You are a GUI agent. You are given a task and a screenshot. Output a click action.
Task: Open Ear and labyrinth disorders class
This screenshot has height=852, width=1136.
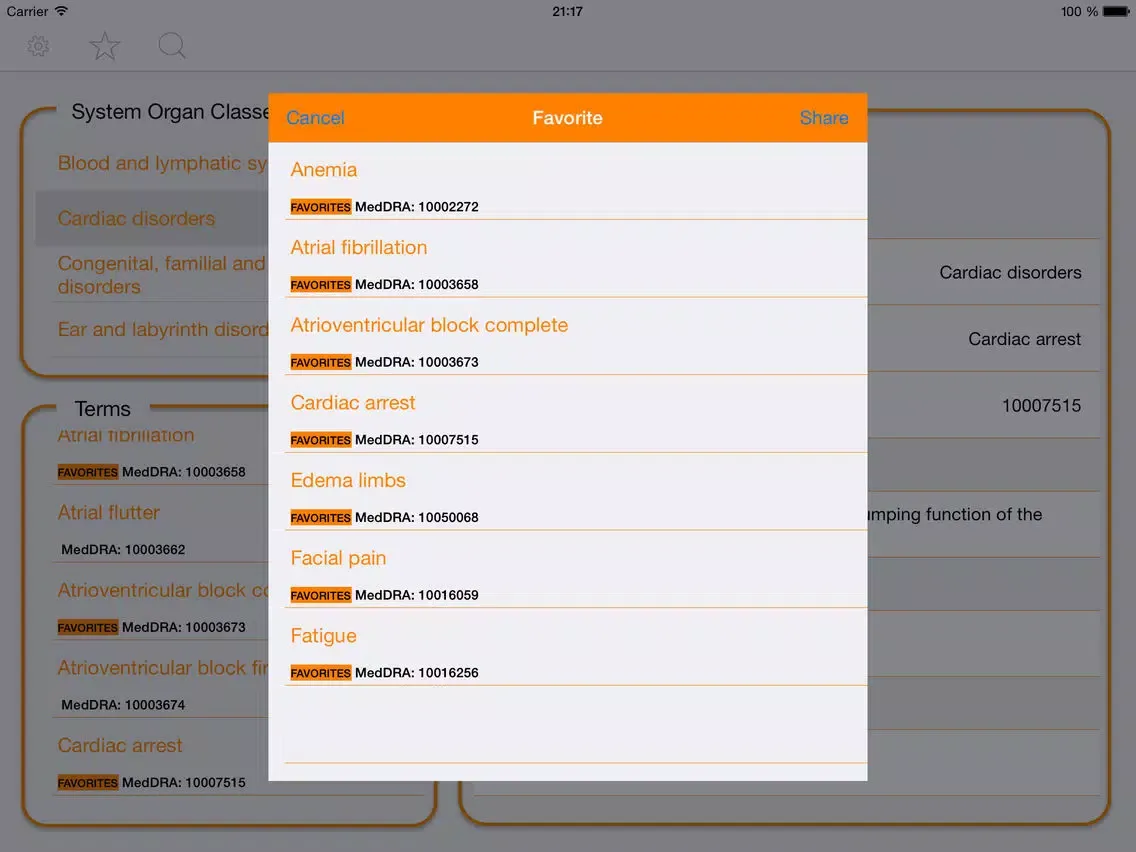point(162,329)
